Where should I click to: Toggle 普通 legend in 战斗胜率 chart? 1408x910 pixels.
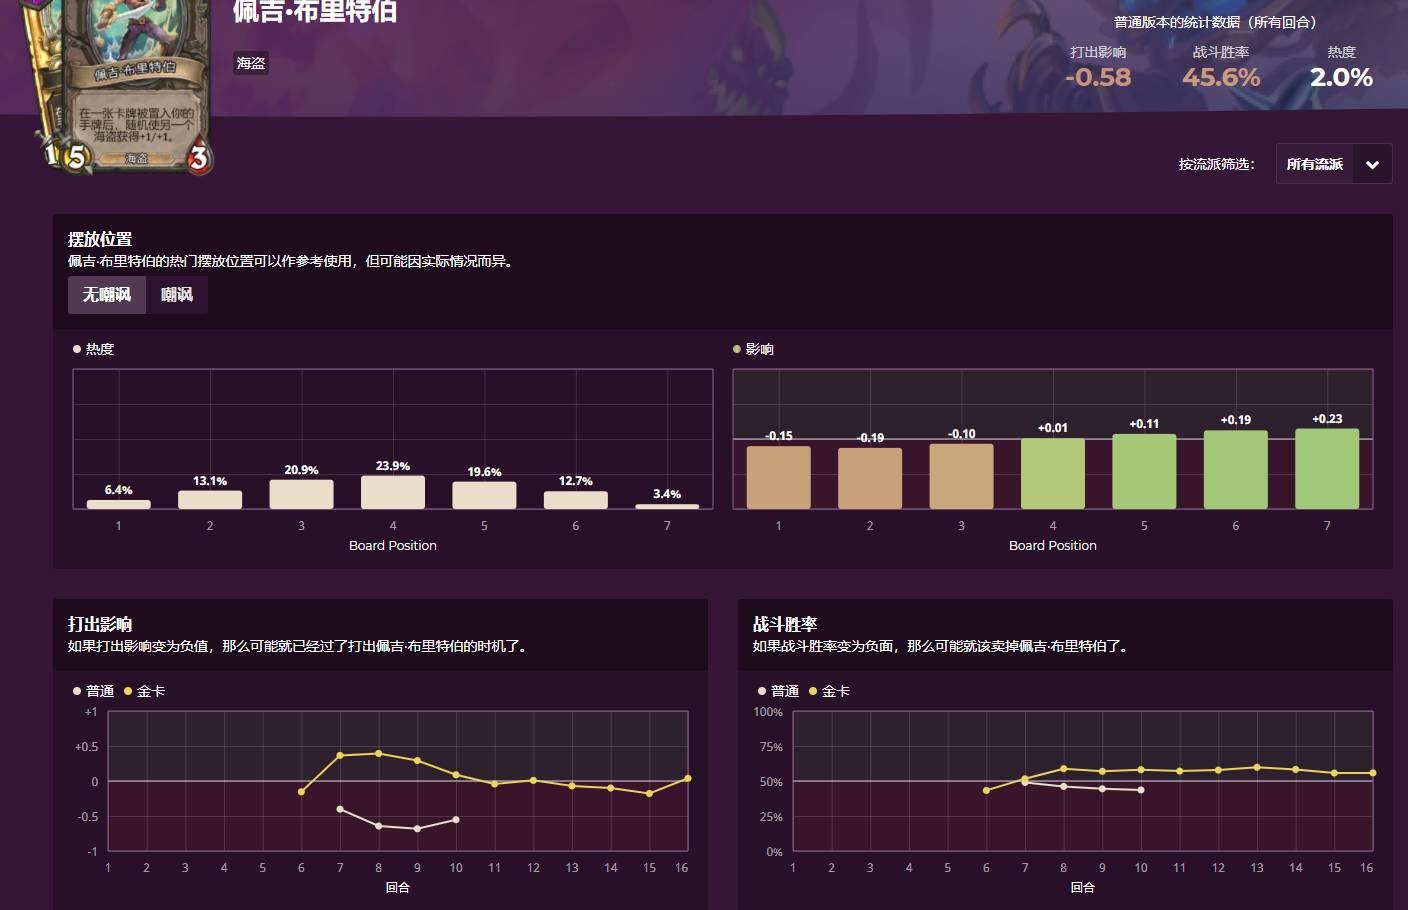[778, 691]
